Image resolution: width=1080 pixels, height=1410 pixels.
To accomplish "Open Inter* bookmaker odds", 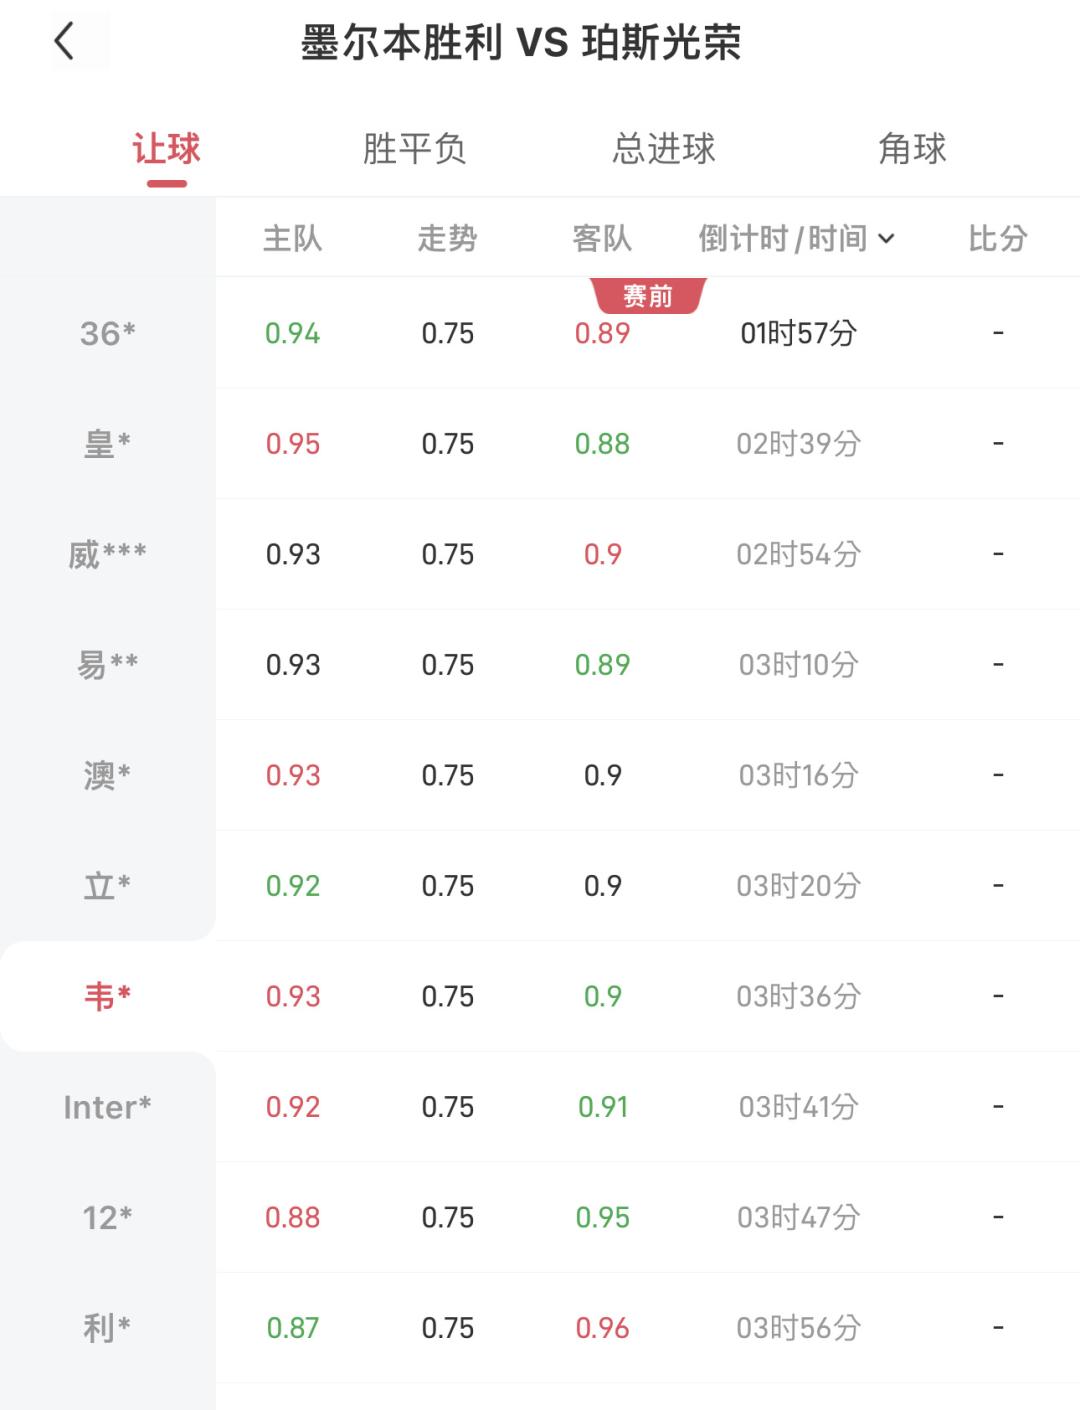I will 107,1107.
